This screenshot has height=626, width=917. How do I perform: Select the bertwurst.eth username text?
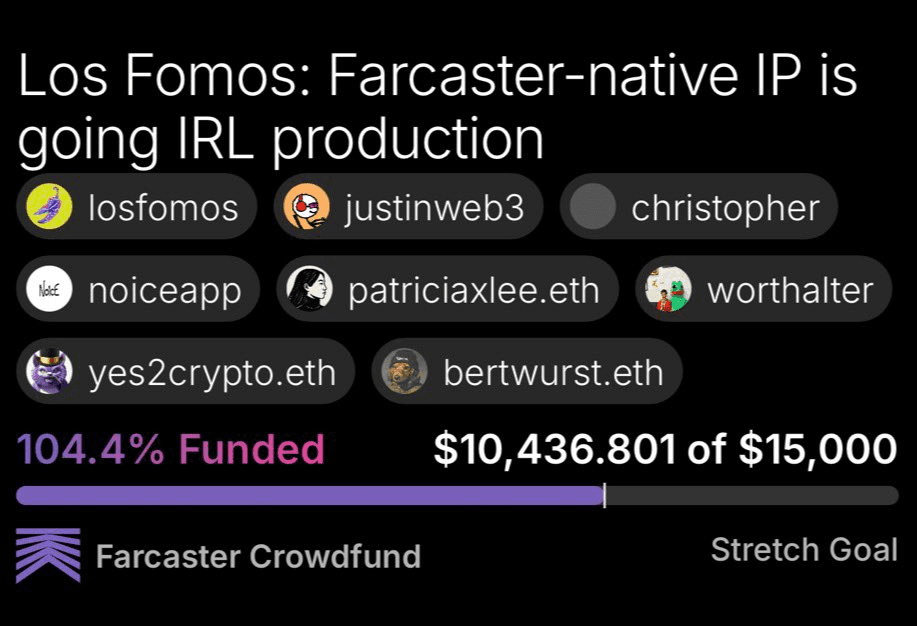(x=553, y=373)
